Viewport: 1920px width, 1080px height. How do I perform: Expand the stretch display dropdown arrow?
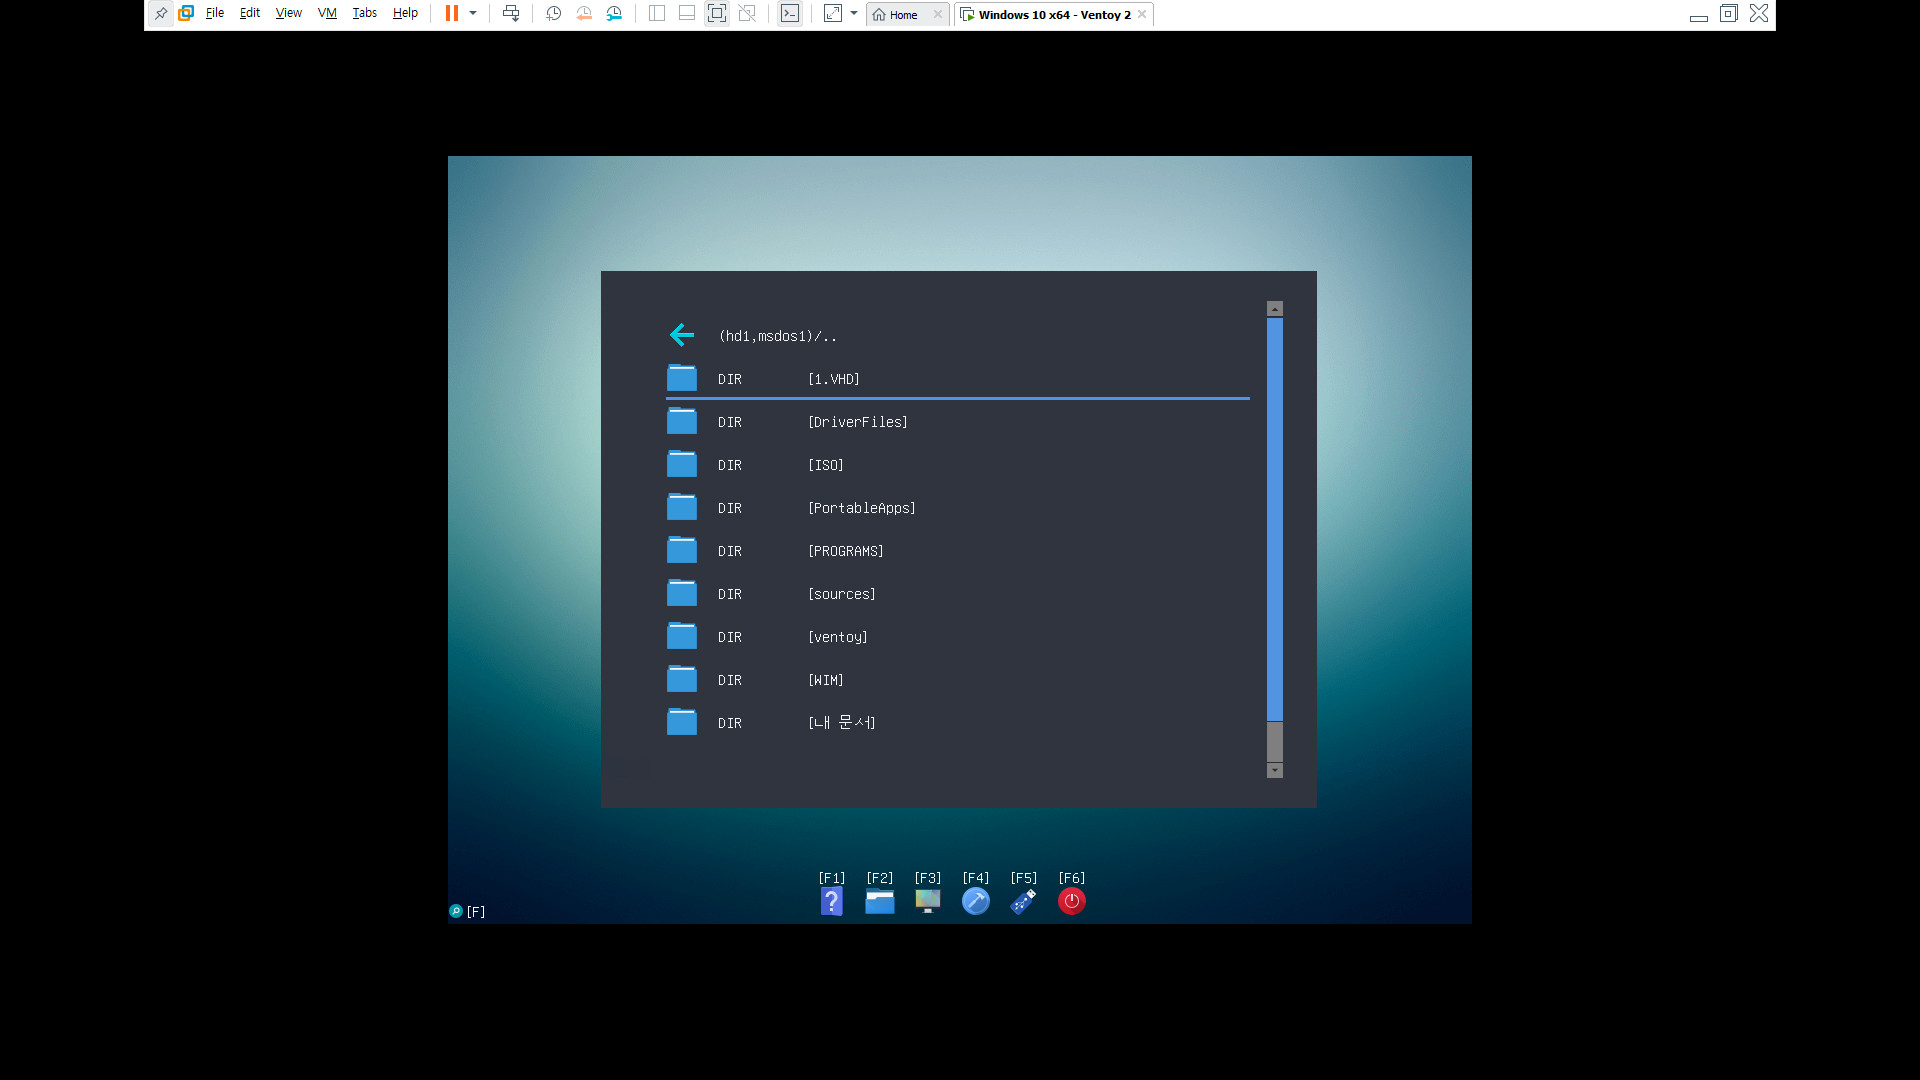tap(854, 14)
